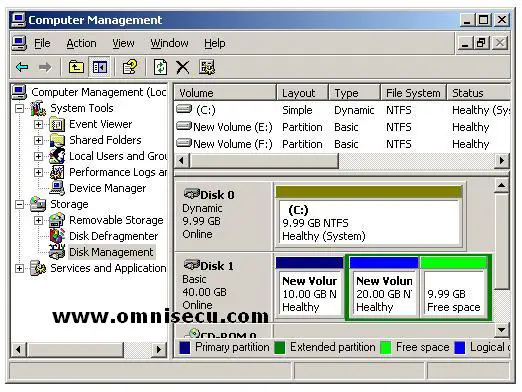Click the Forward arrow toolbar icon
Screen dimensions: 522x392
click(45, 67)
